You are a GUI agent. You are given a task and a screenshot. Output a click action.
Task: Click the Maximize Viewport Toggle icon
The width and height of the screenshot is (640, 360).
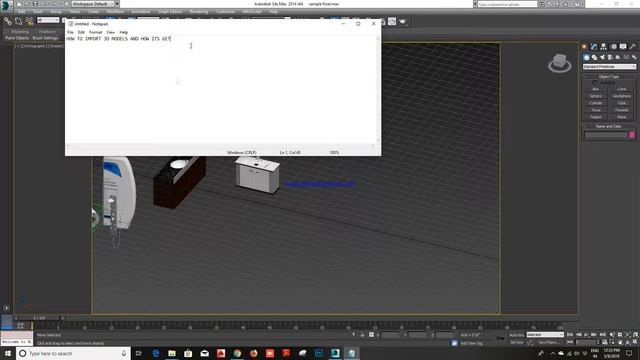click(636, 342)
